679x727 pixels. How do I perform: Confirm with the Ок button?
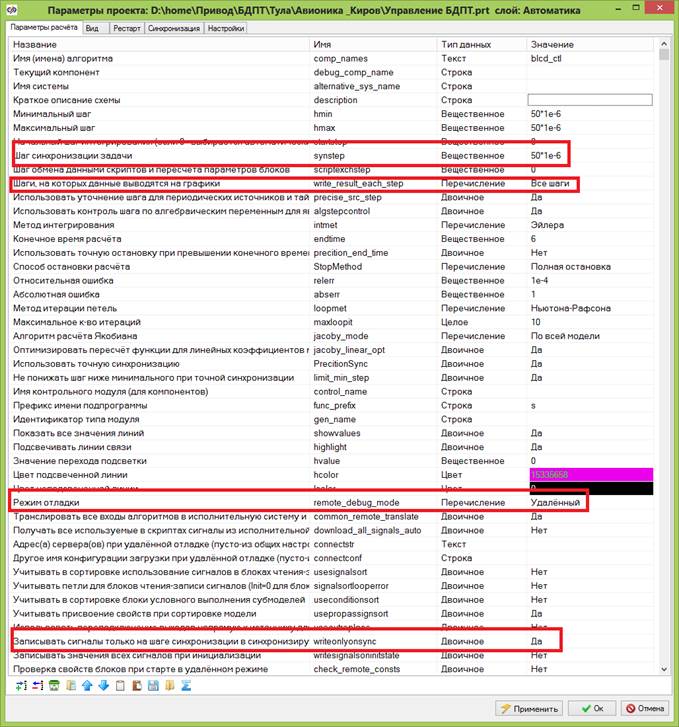pyautogui.click(x=590, y=708)
